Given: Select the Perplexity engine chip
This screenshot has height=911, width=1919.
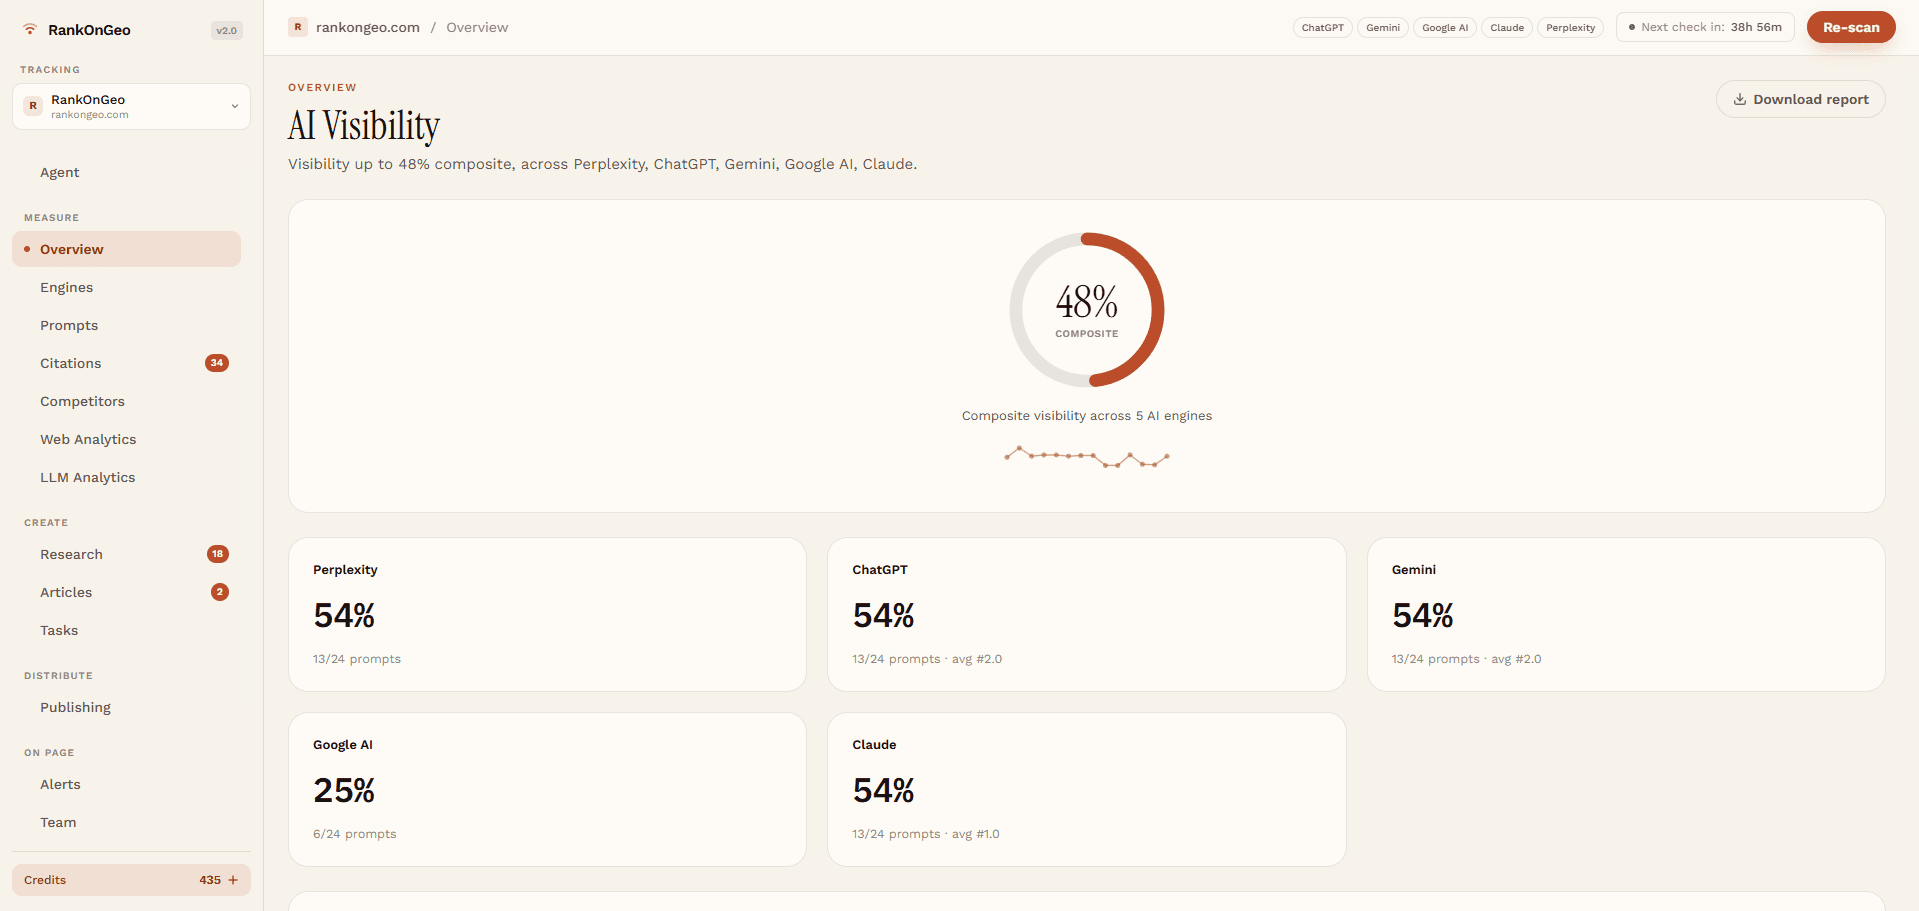Looking at the screenshot, I should coord(1571,28).
